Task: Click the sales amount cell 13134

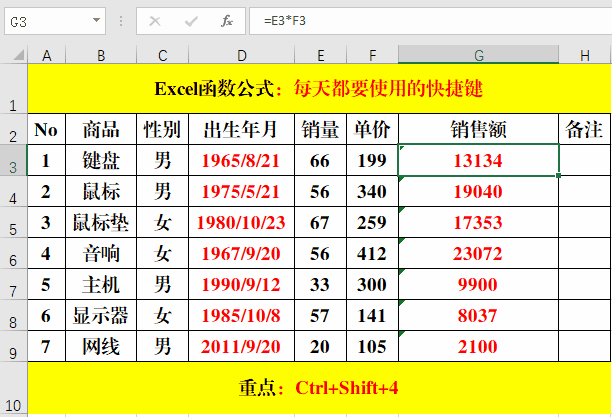Action: [479, 160]
